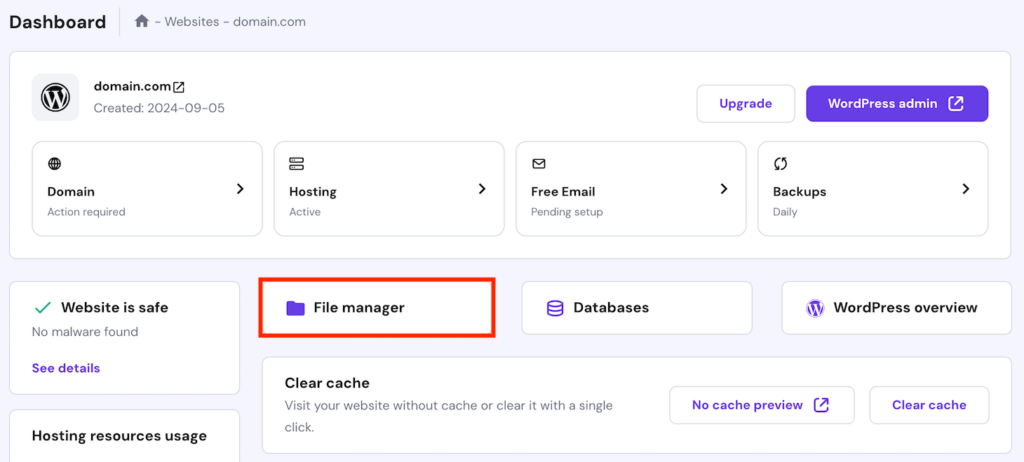Viewport: 1024px width, 462px height.
Task: Expand the Domain card chevron
Action: pos(240,188)
